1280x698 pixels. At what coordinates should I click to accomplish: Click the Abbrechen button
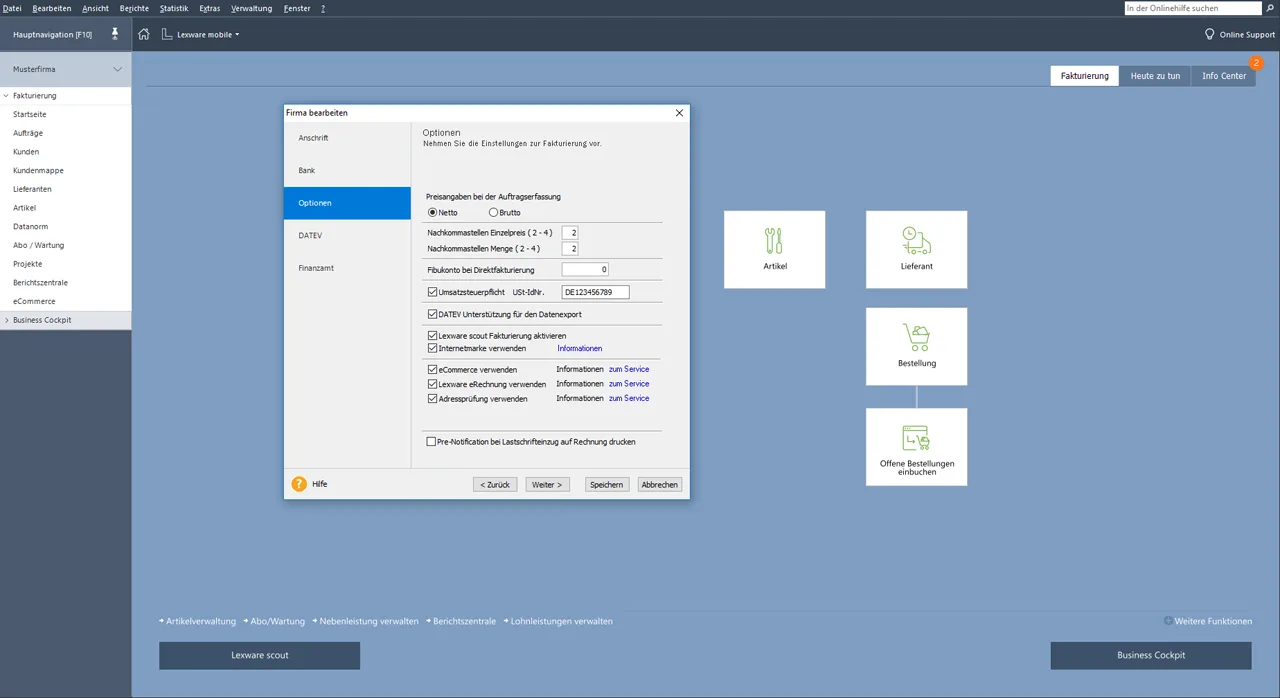(660, 484)
